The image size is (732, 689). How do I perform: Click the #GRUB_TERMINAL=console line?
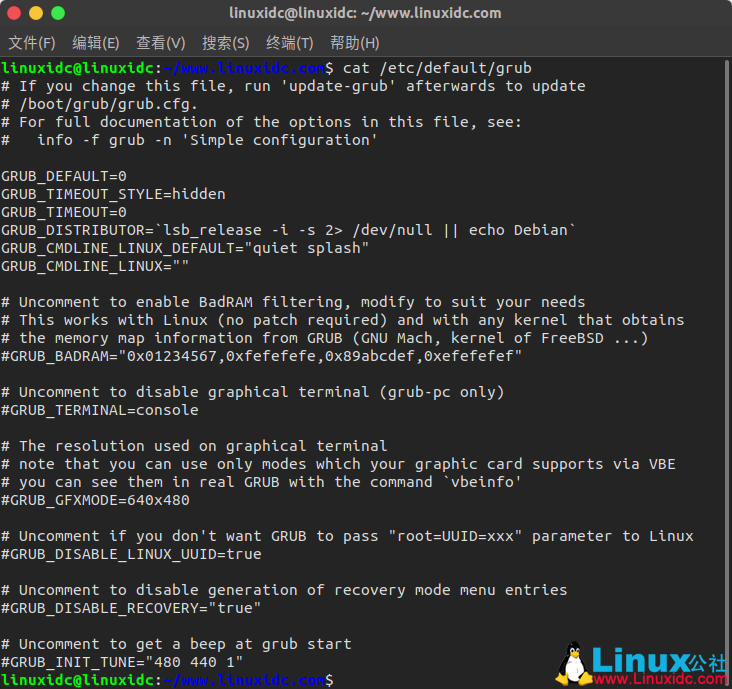[x=100, y=410]
